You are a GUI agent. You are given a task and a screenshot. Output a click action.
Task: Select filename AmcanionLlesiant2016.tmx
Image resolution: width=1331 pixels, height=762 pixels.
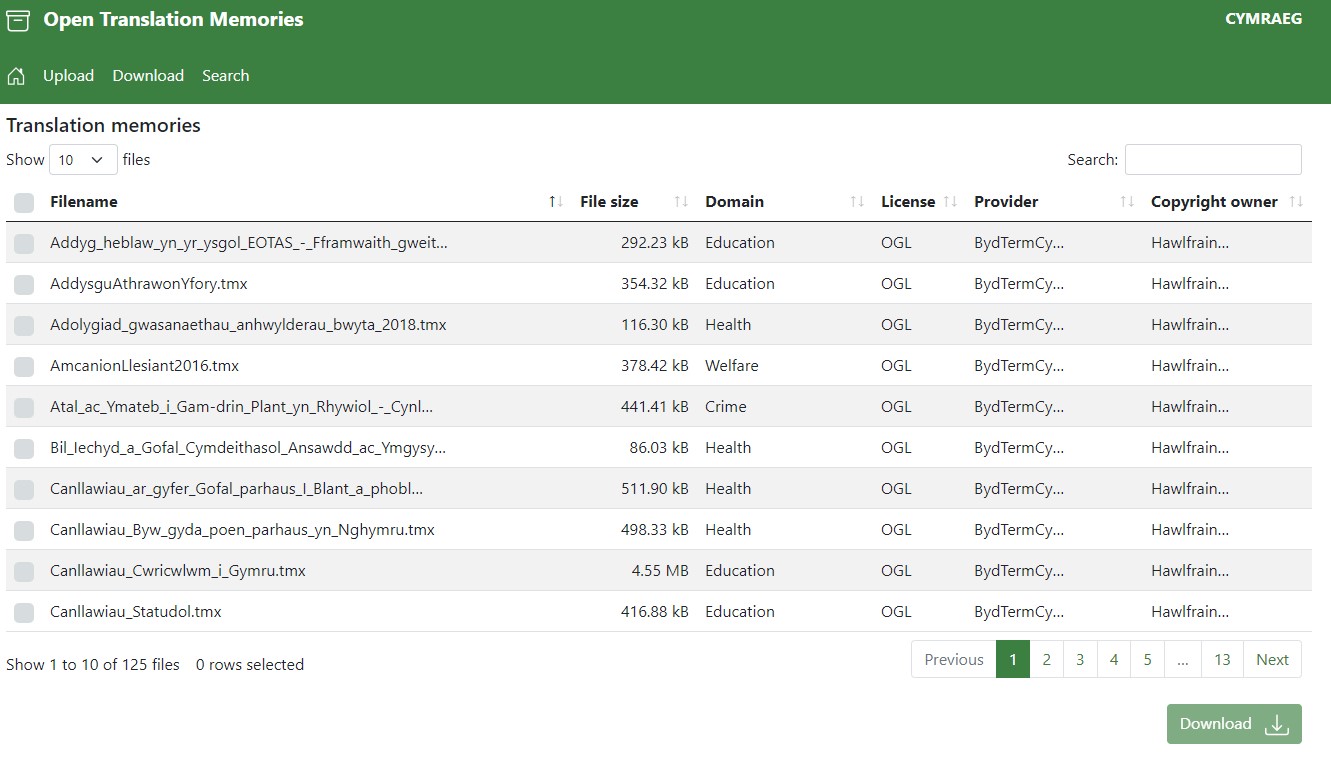[x=145, y=366]
